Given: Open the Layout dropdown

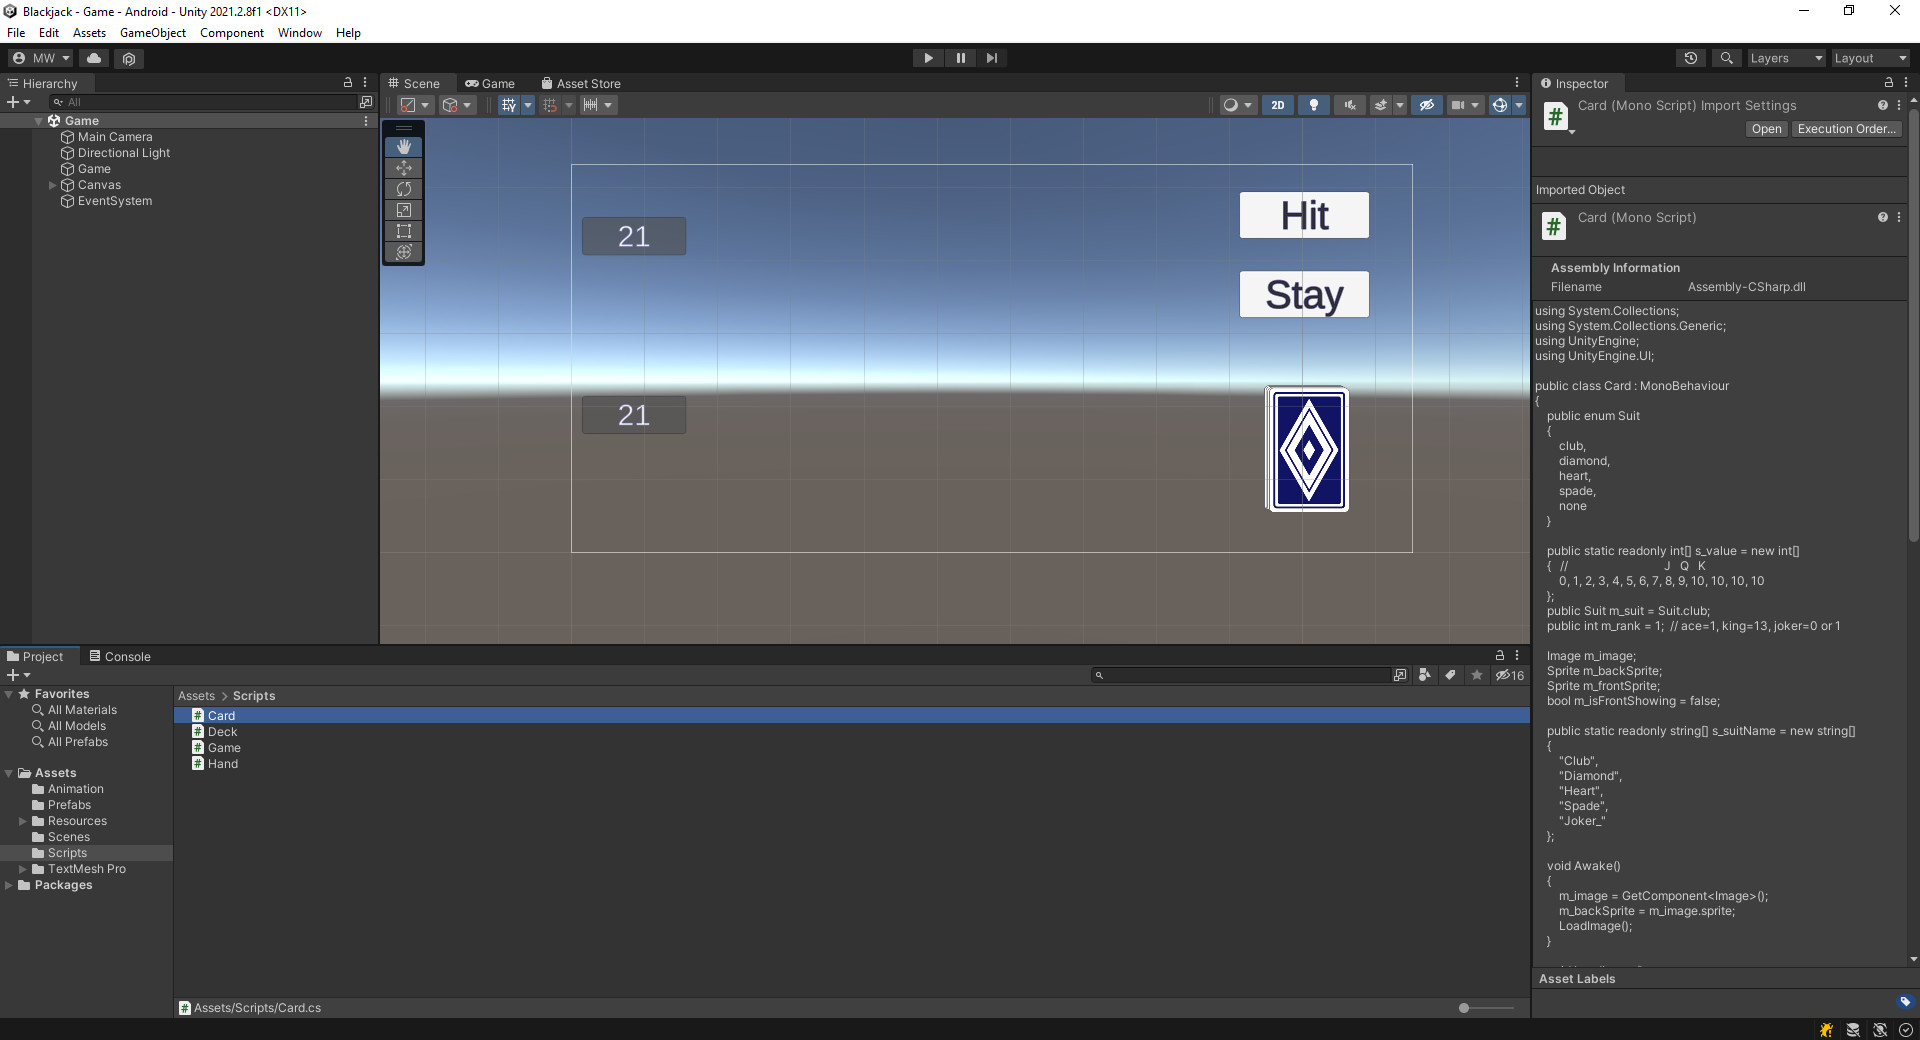Looking at the screenshot, I should pos(1869,58).
